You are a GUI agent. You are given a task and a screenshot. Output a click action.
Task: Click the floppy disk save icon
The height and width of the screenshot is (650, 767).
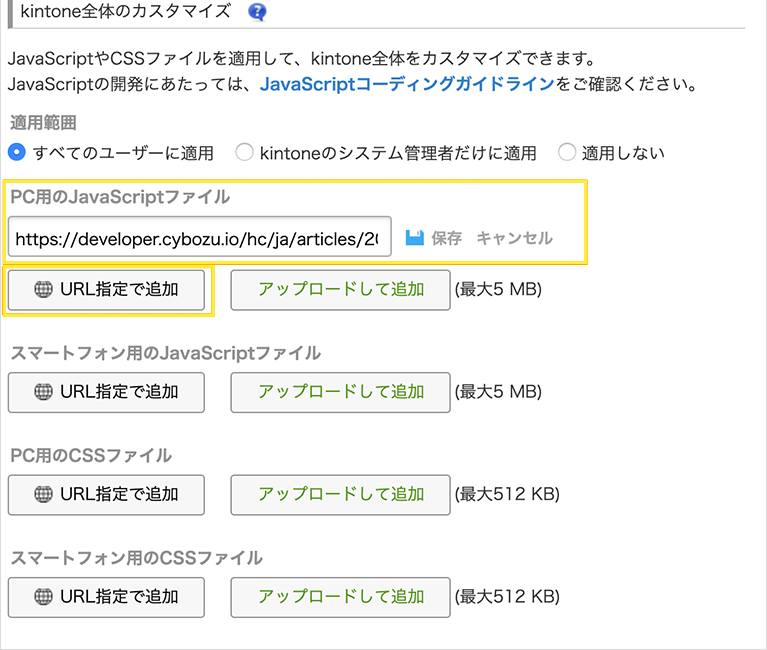[x=415, y=238]
